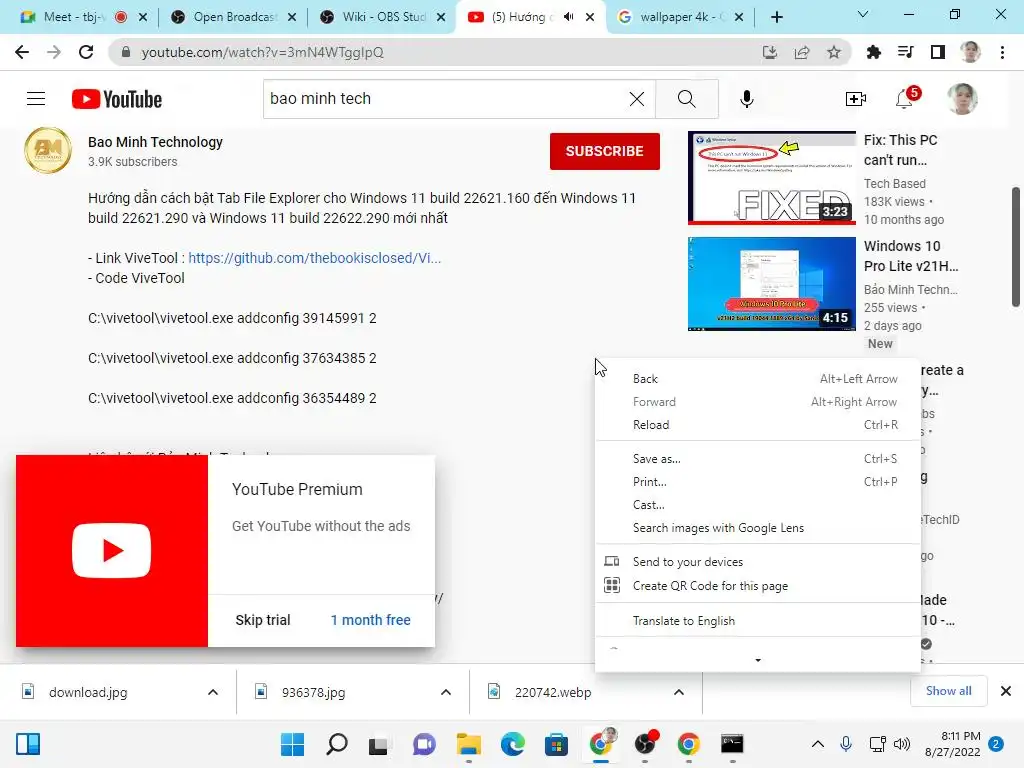Choose Cast... from context menu
This screenshot has height=768, width=1024.
point(758,505)
